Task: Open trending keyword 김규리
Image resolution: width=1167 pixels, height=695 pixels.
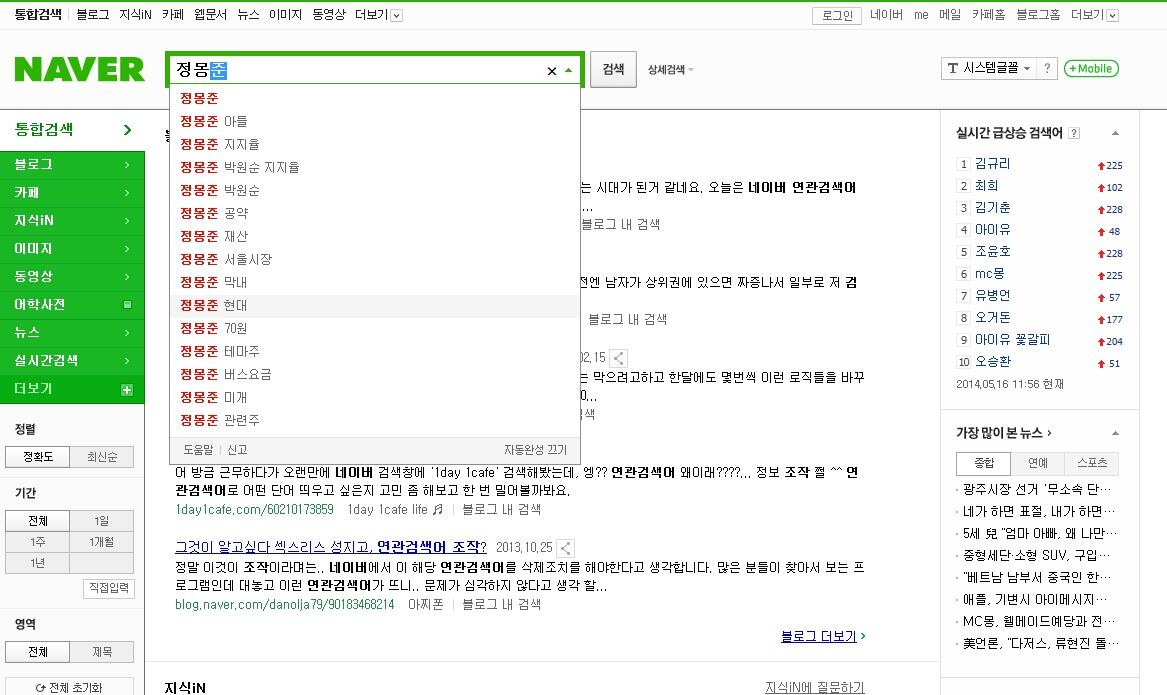Action: click(992, 164)
